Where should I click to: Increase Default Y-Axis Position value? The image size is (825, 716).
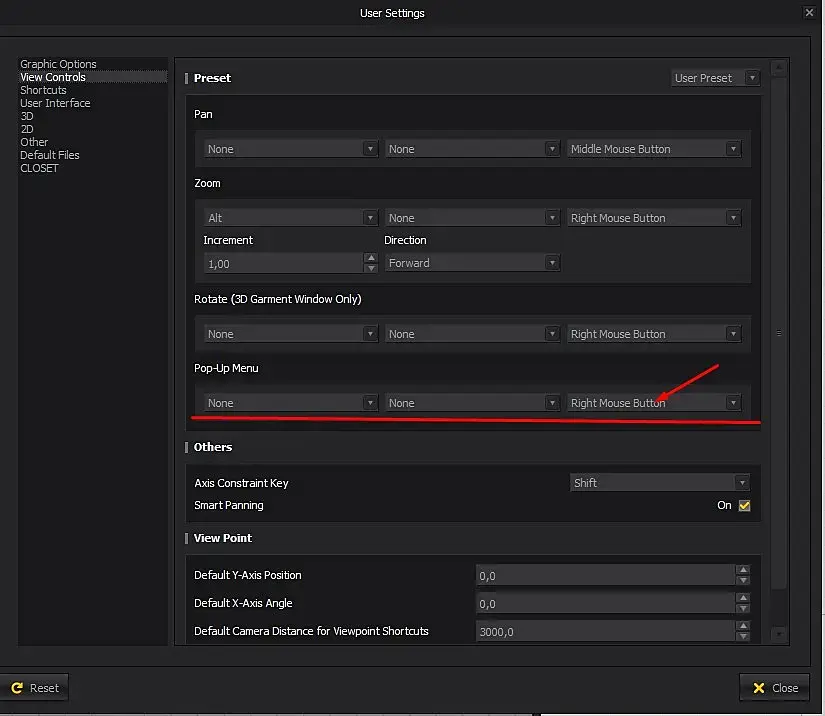click(742, 570)
